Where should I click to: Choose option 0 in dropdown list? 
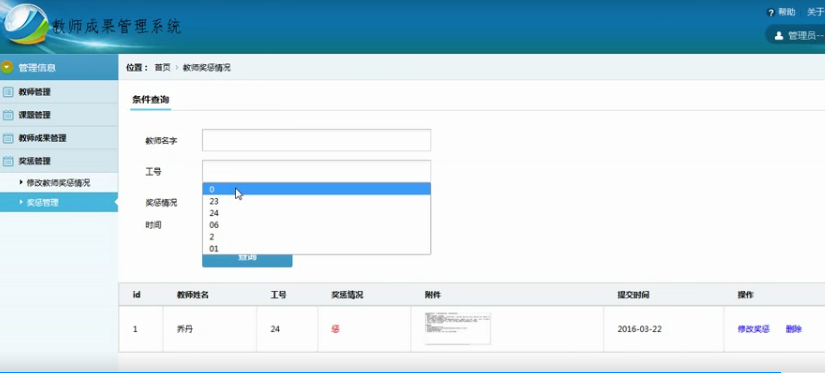316,189
